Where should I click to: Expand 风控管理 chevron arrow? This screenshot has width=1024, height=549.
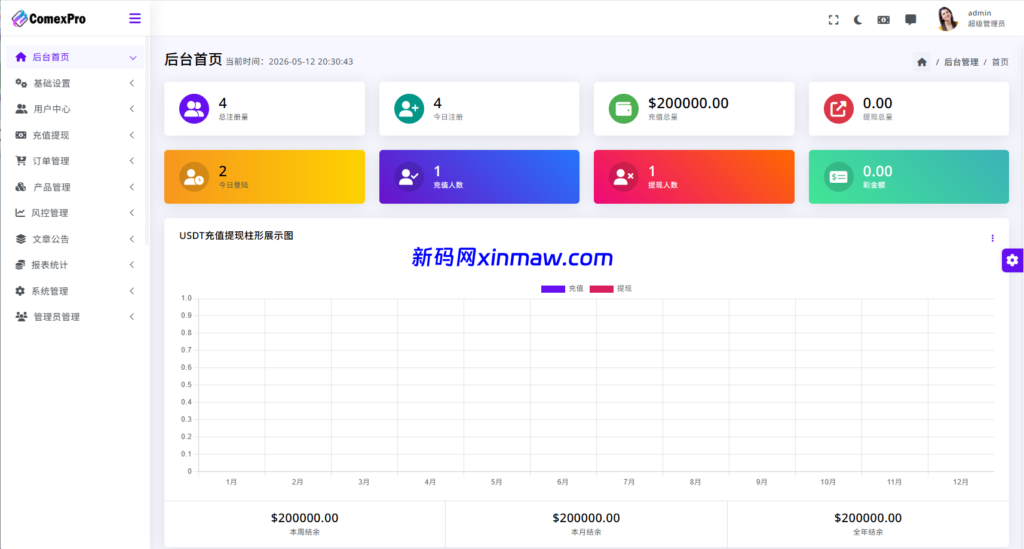tap(132, 213)
